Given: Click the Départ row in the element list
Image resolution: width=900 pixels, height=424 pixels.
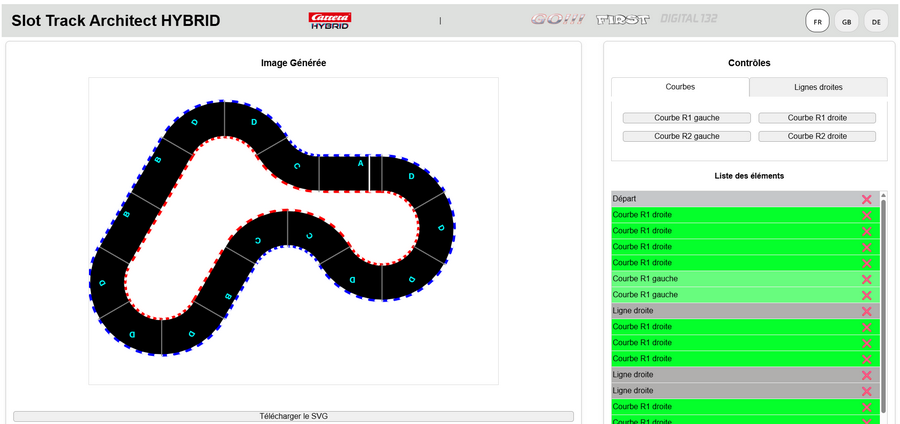Looking at the screenshot, I should point(730,200).
